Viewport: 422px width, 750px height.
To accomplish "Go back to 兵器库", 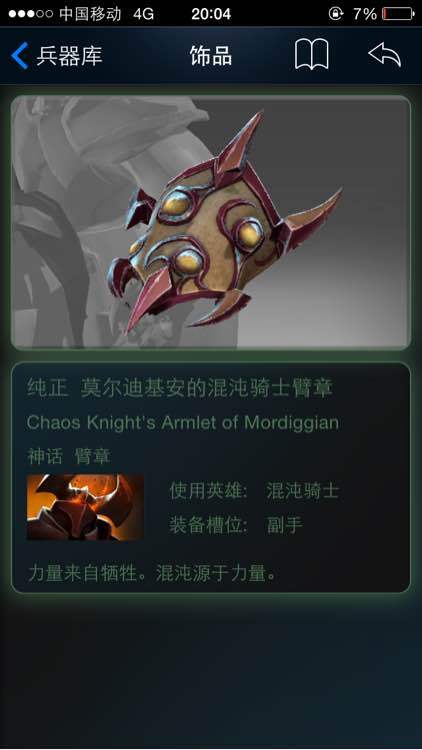I will tap(69, 56).
